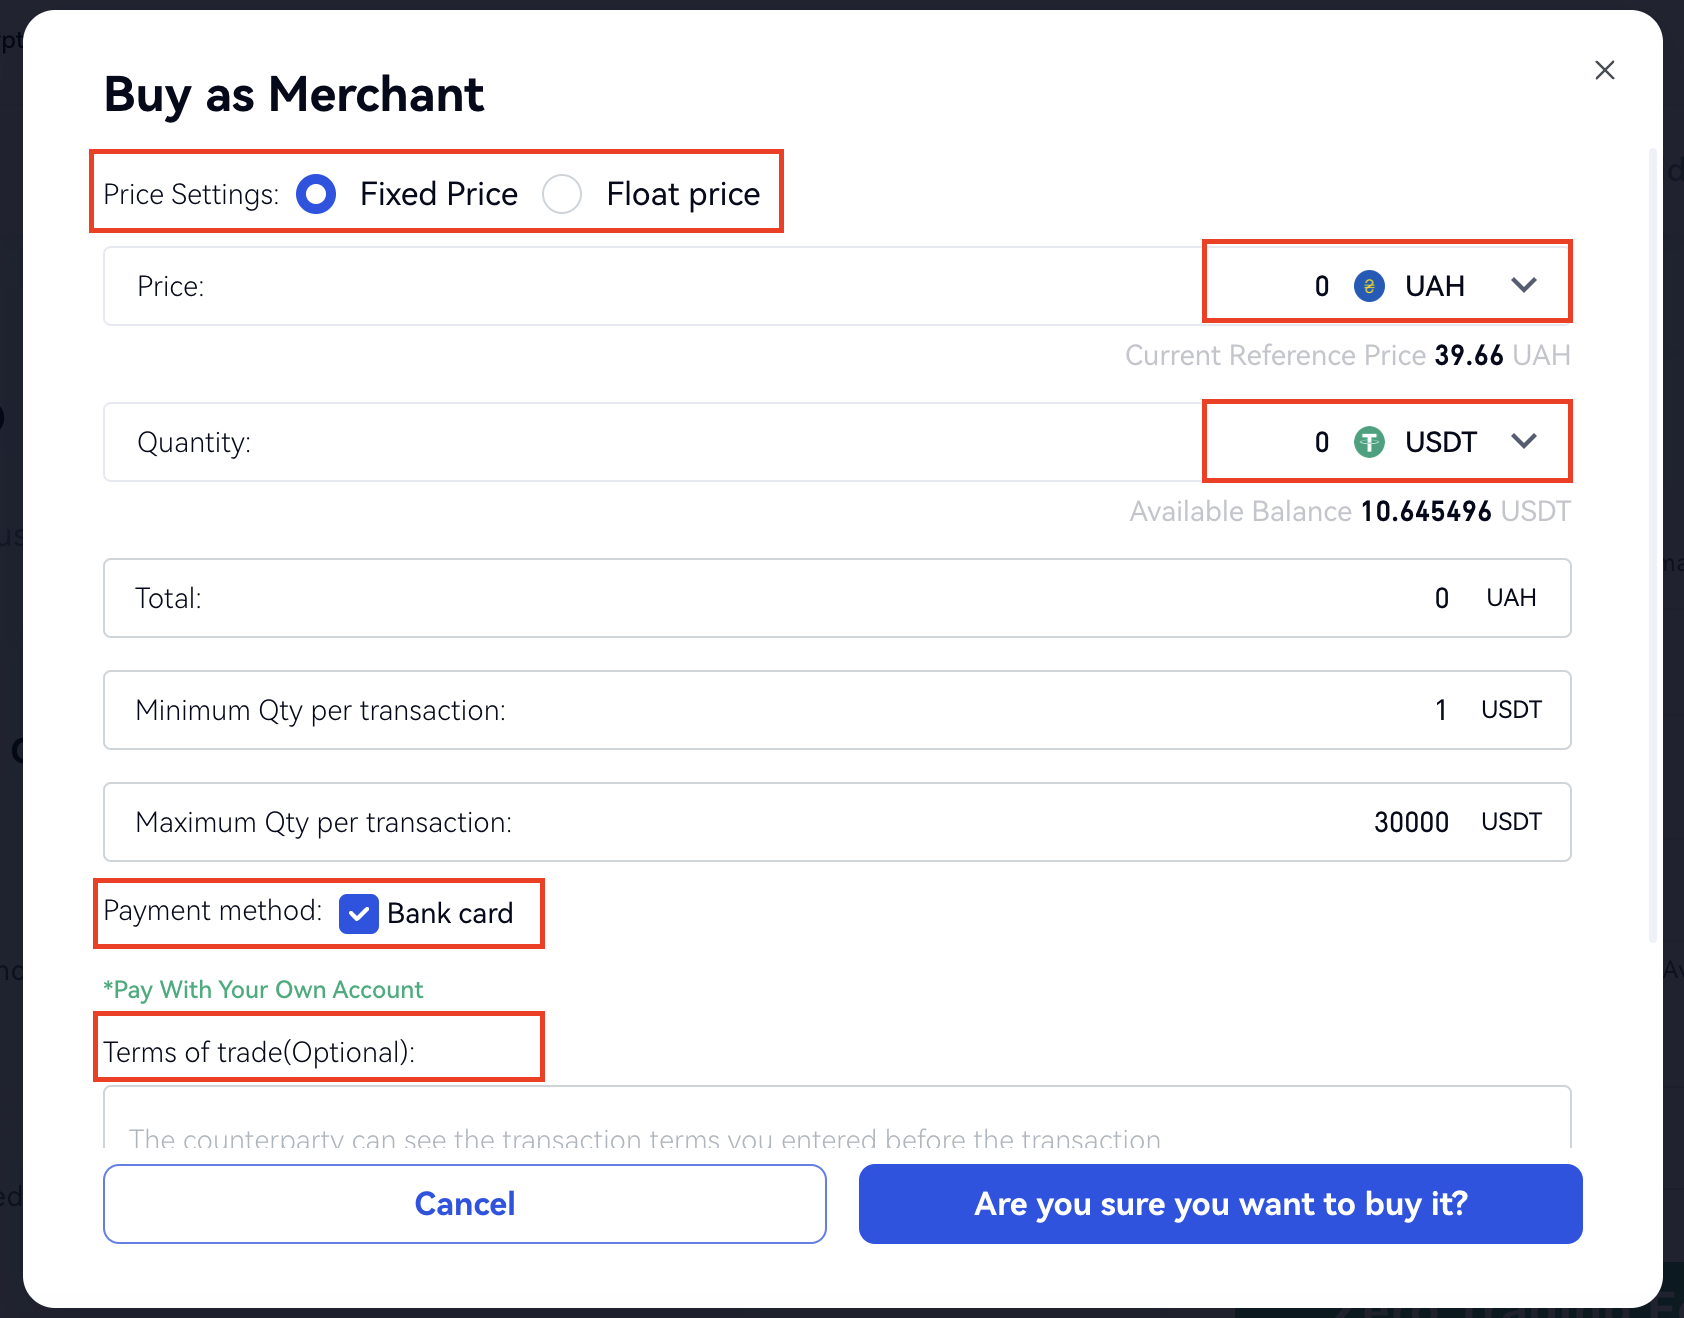Focus the Quantity input field
This screenshot has width=1684, height=1318.
click(x=700, y=442)
